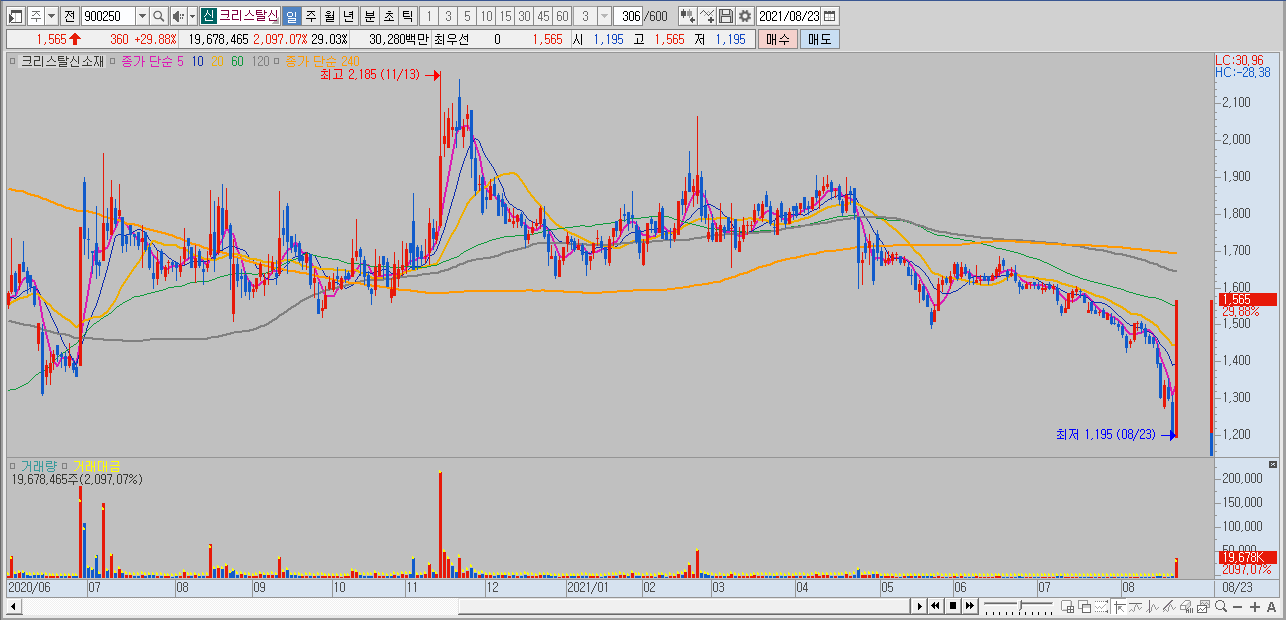
Task: Click the chart image window icon
Action: pos(1203,606)
